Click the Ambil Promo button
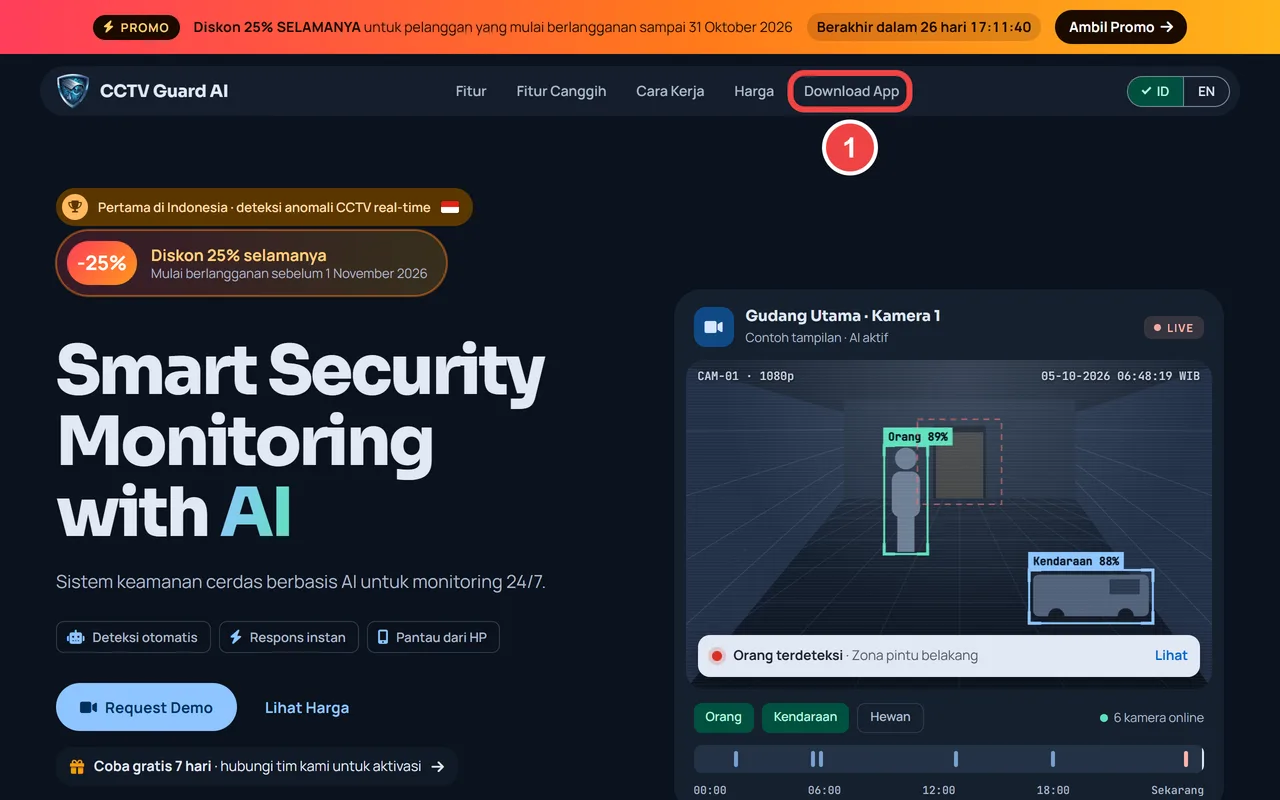The width and height of the screenshot is (1280, 800). [1121, 27]
